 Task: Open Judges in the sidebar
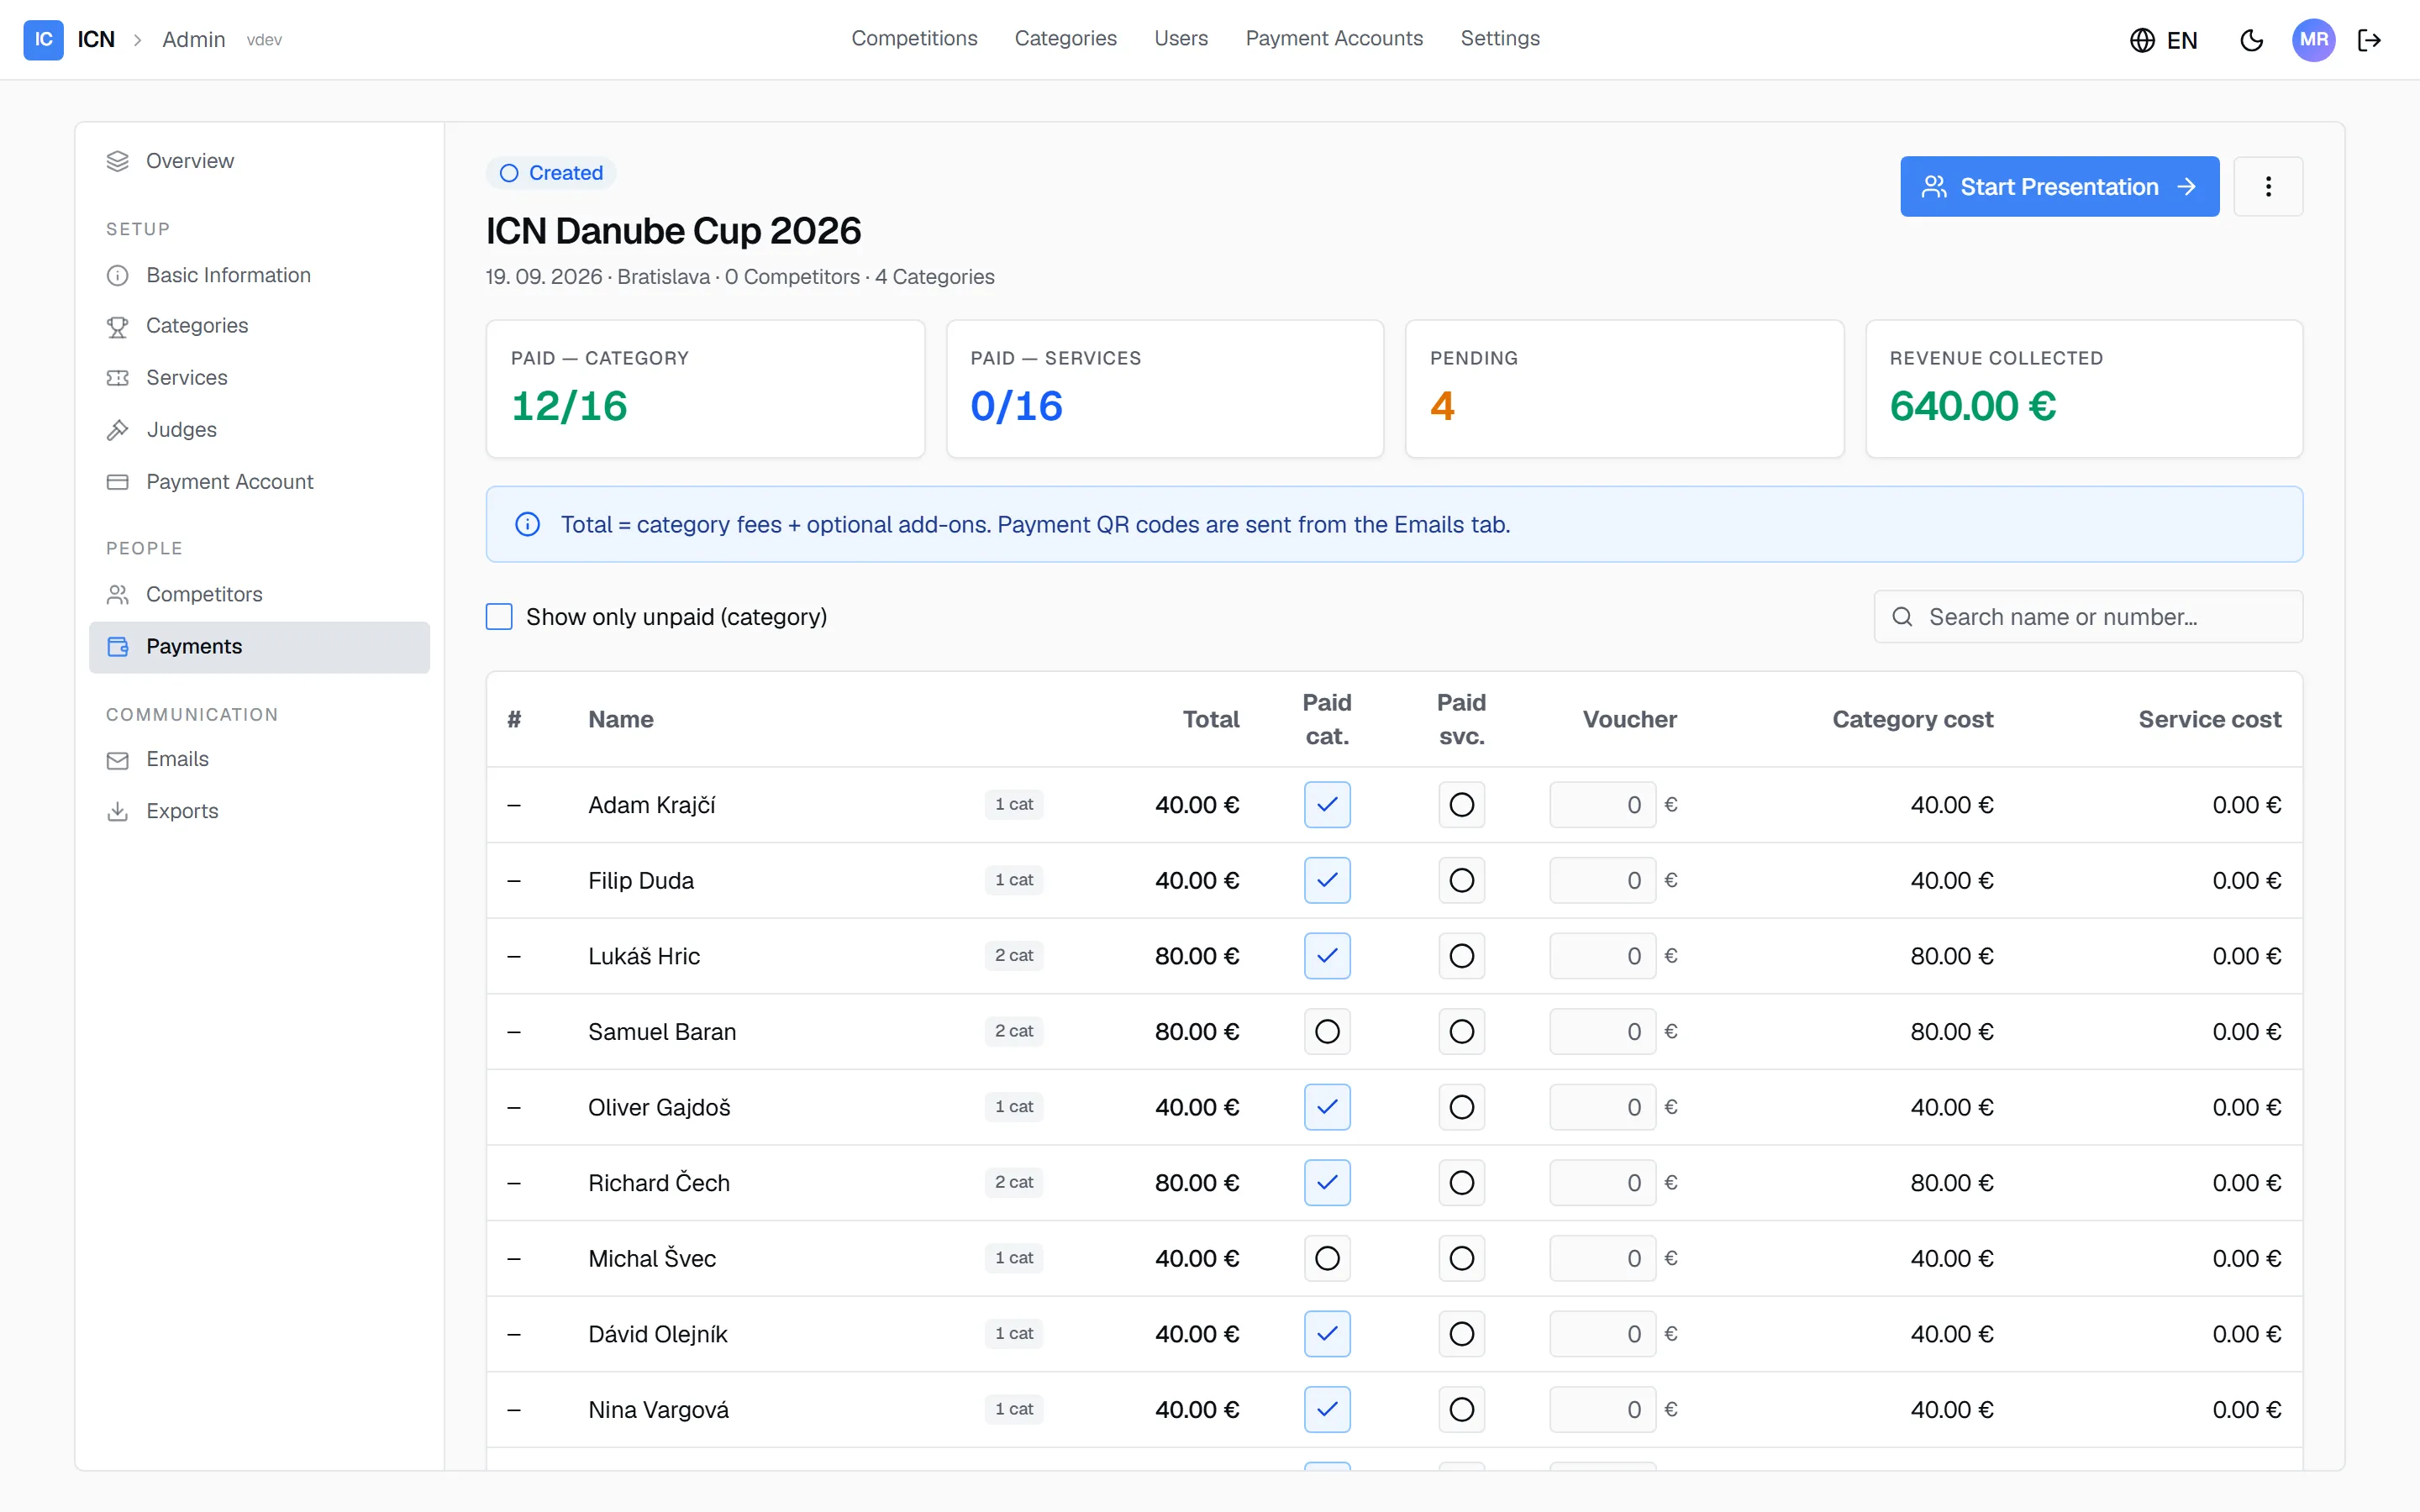(259, 430)
